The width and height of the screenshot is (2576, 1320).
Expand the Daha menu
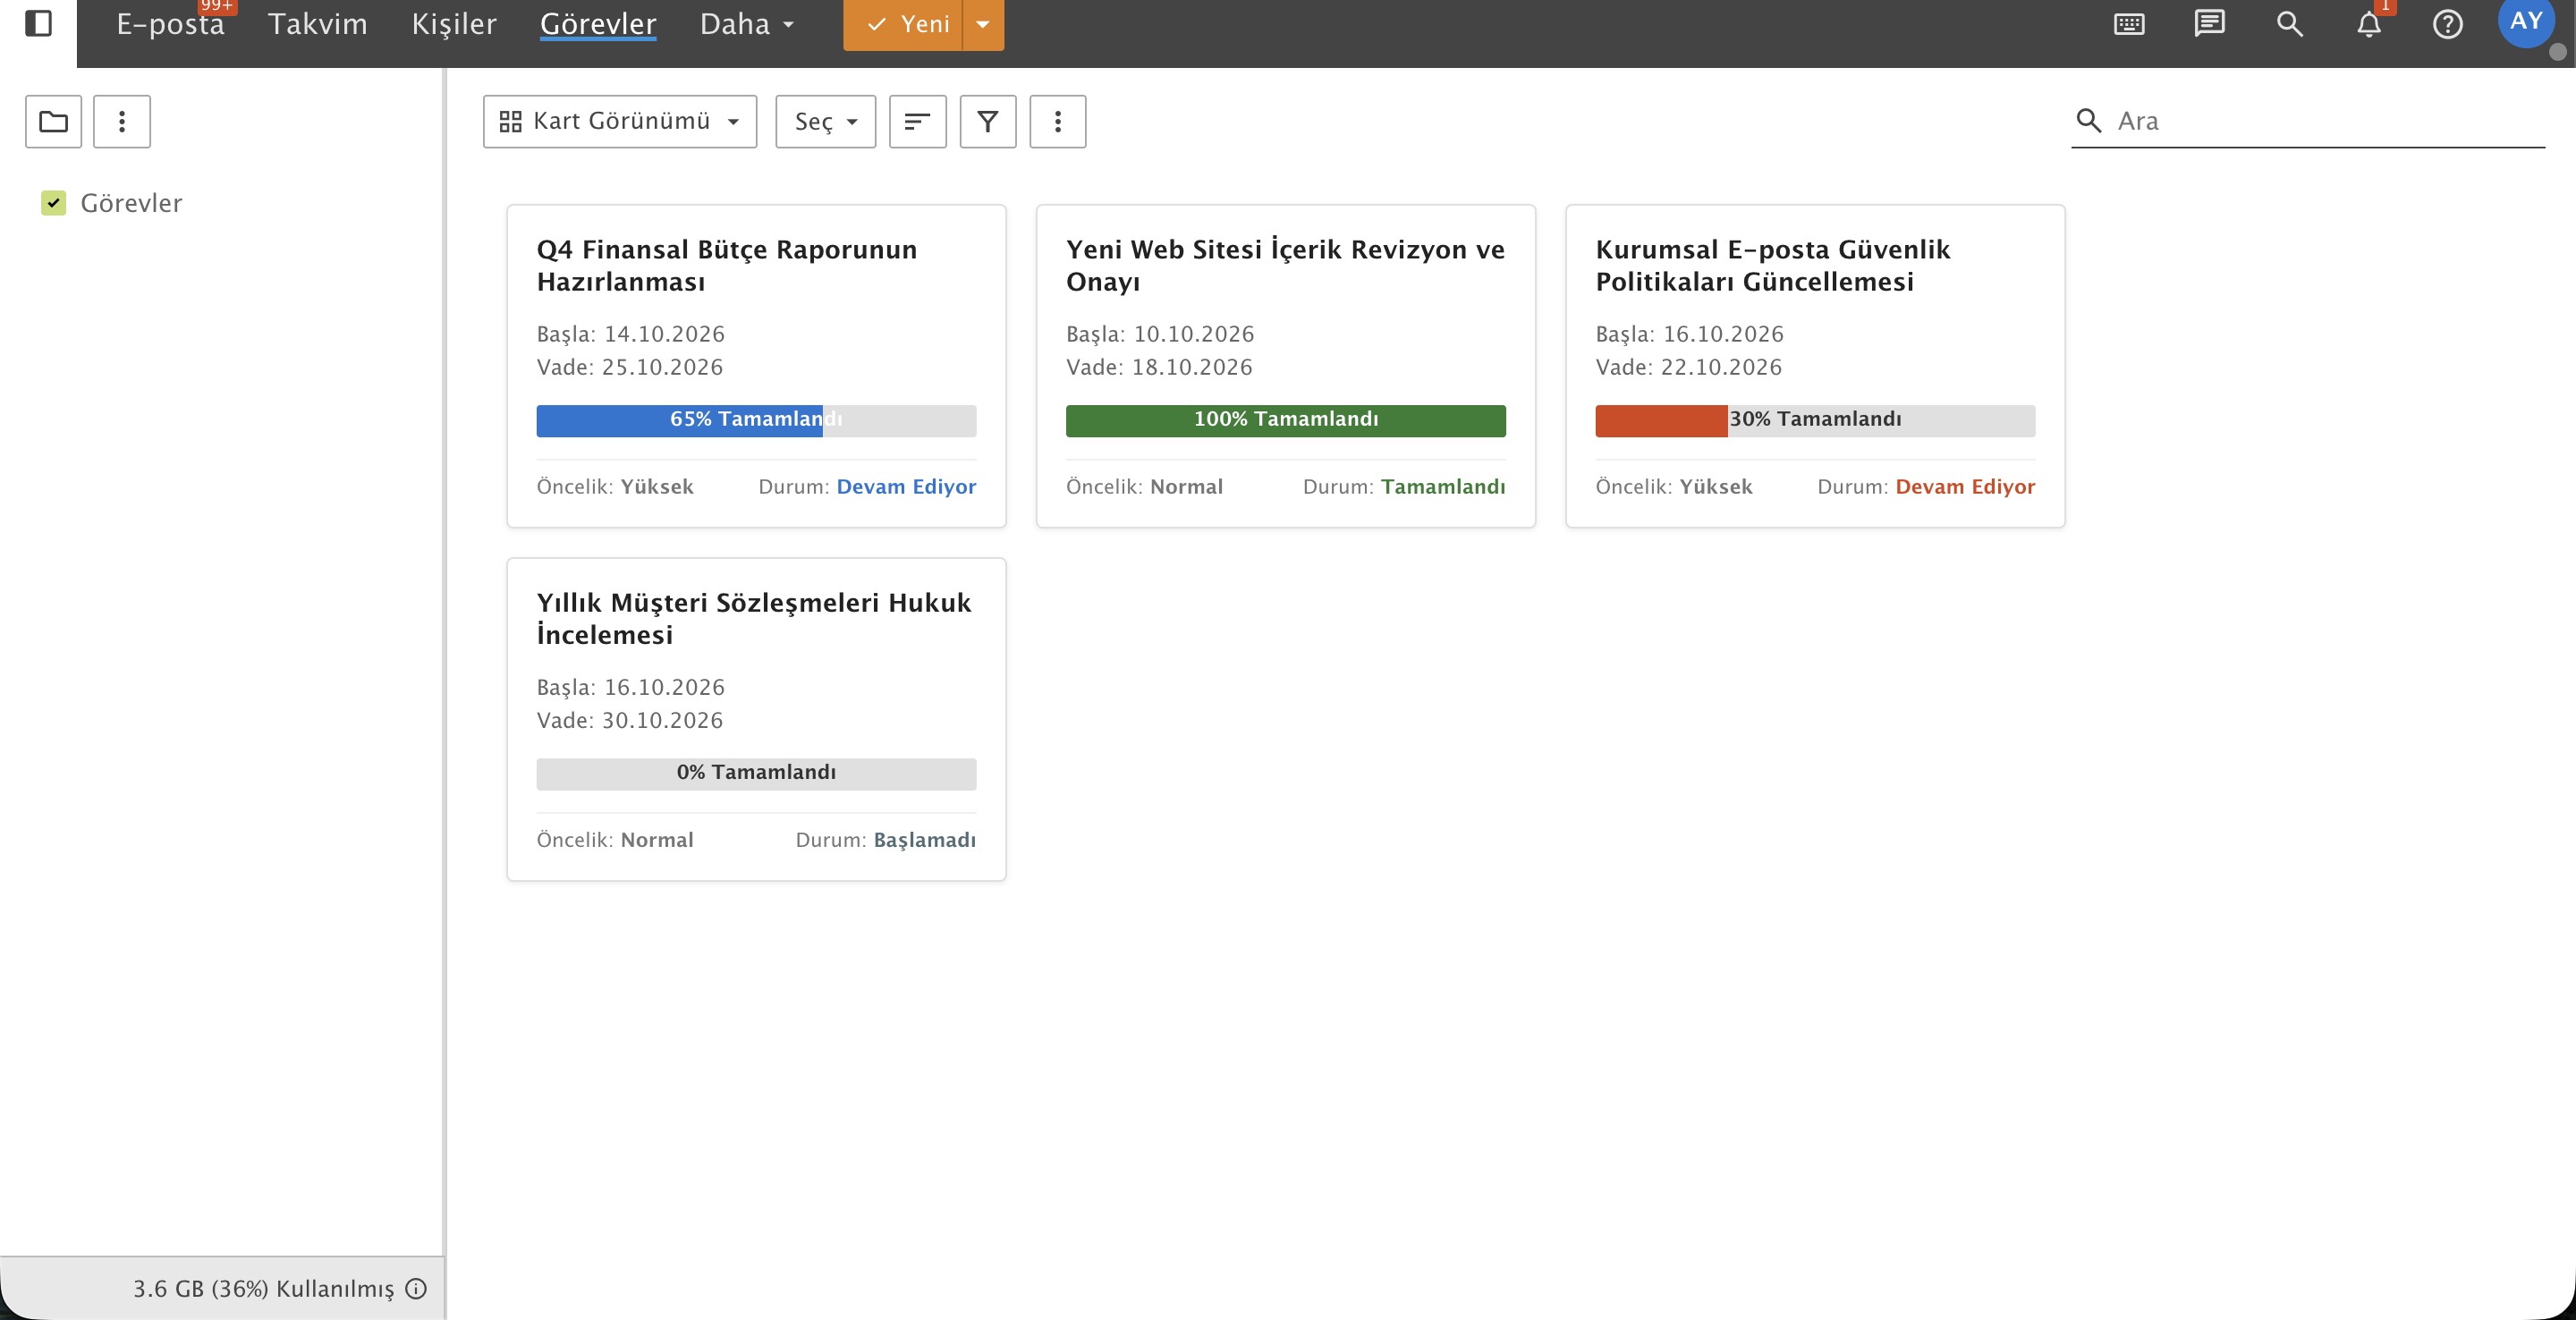746,24
